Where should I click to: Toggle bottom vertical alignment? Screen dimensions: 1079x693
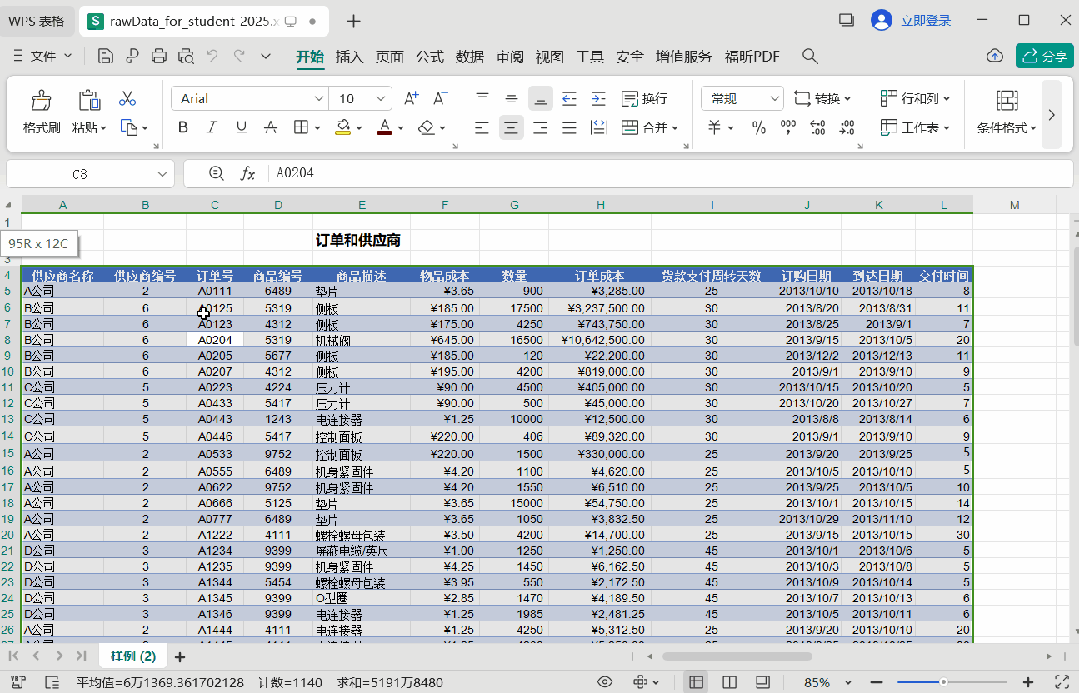coord(540,99)
